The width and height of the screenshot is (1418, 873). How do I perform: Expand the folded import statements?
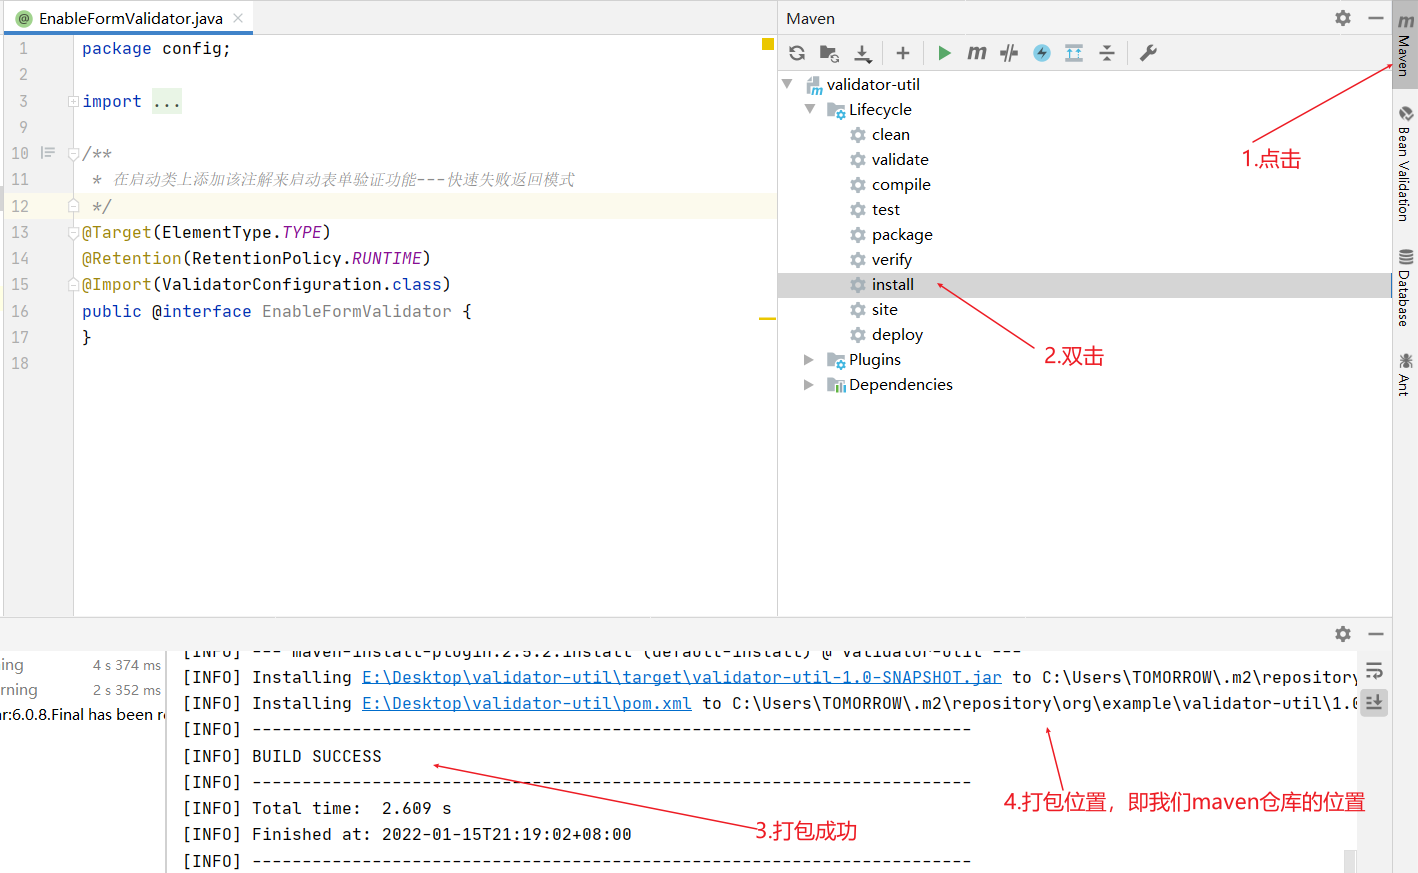(x=73, y=101)
